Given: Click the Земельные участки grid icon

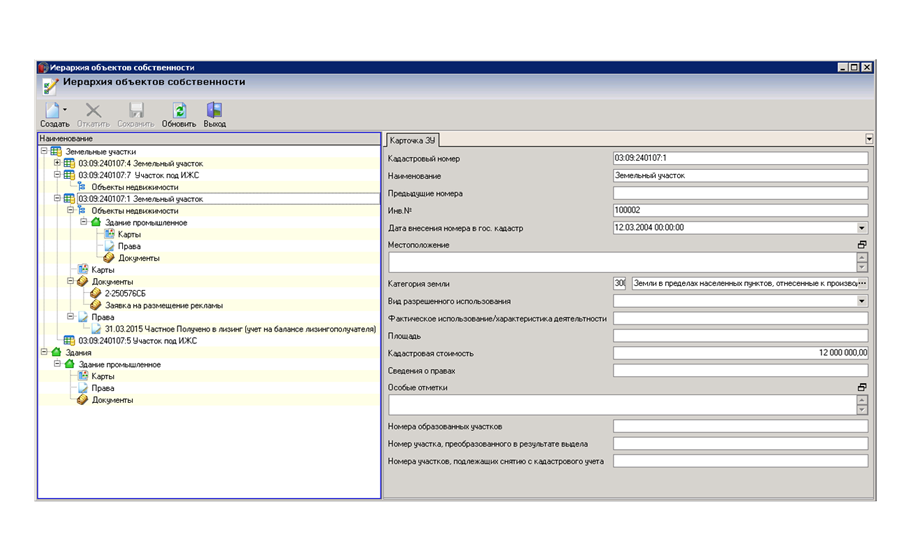Looking at the screenshot, I should tap(56, 151).
